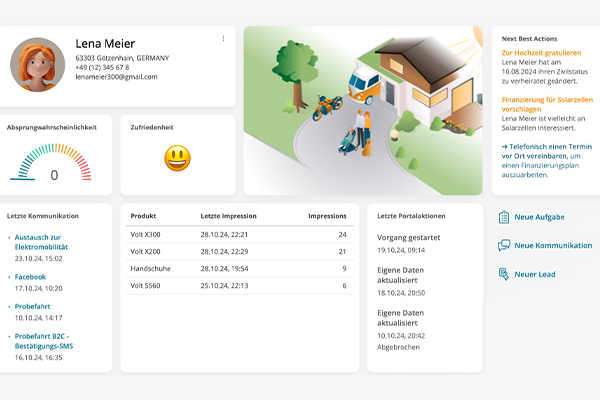Click the Abgebrochen status text

coord(398,347)
